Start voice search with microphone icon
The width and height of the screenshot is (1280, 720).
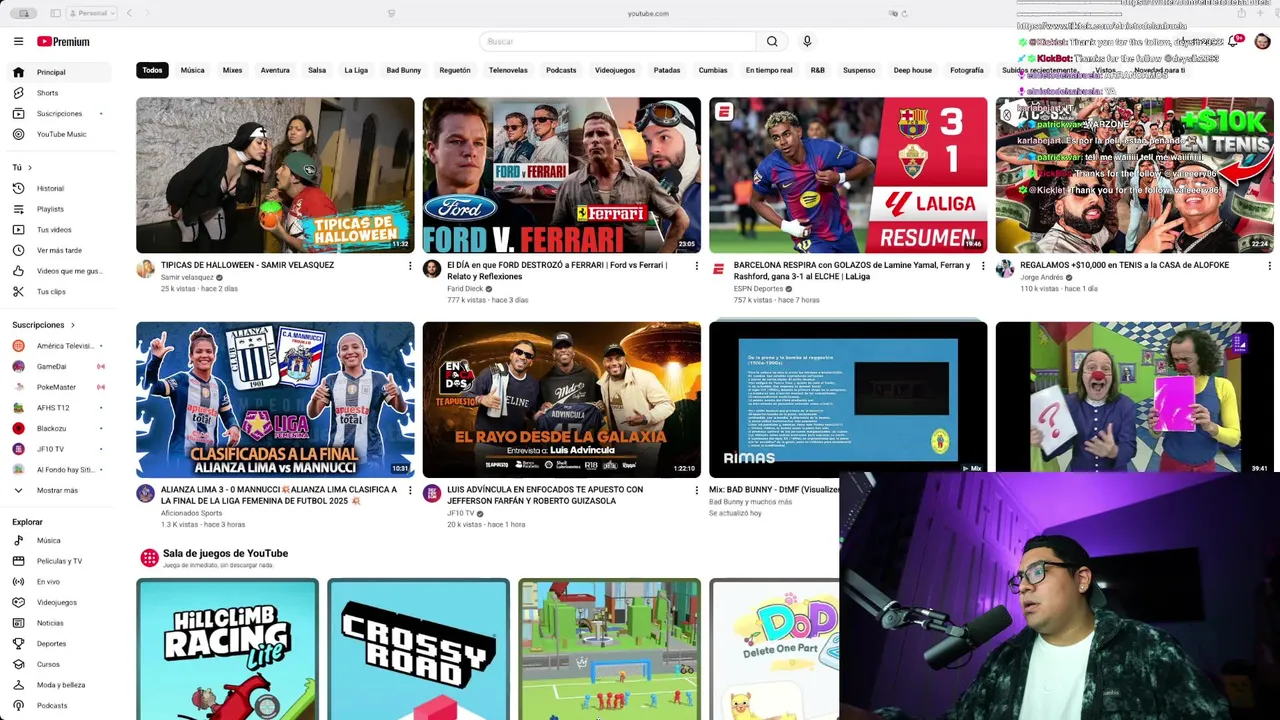[x=807, y=41]
